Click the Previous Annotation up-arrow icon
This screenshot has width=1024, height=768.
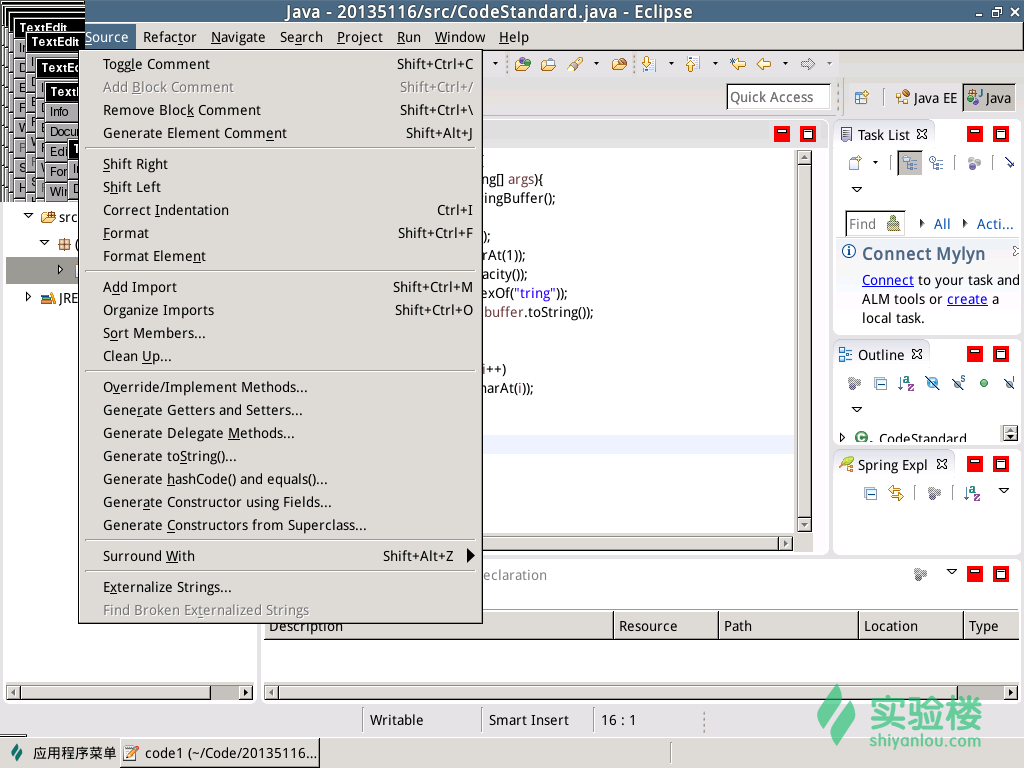coord(693,64)
